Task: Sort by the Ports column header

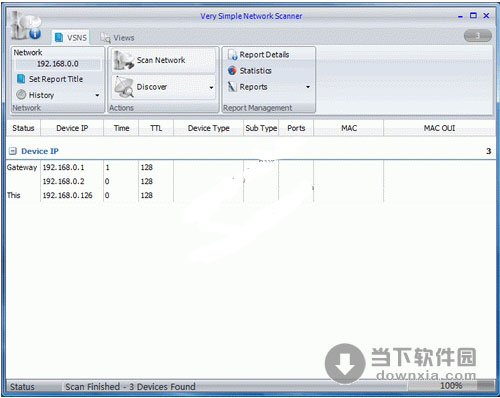Action: 296,128
